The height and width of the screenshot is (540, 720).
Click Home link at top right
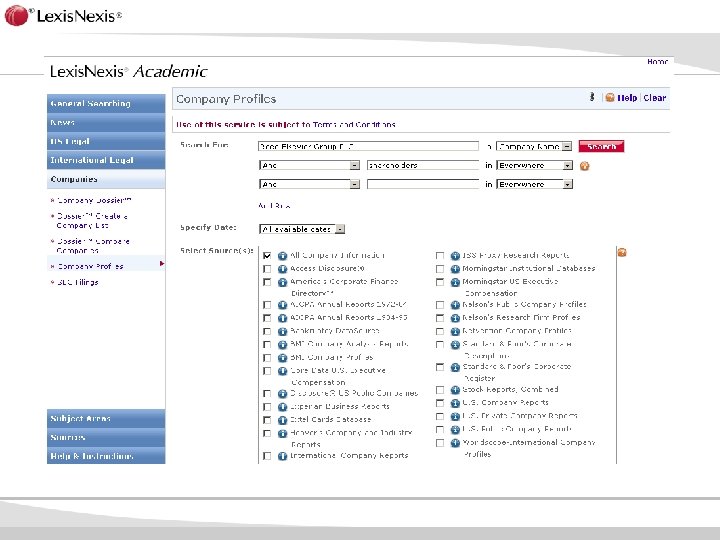657,61
